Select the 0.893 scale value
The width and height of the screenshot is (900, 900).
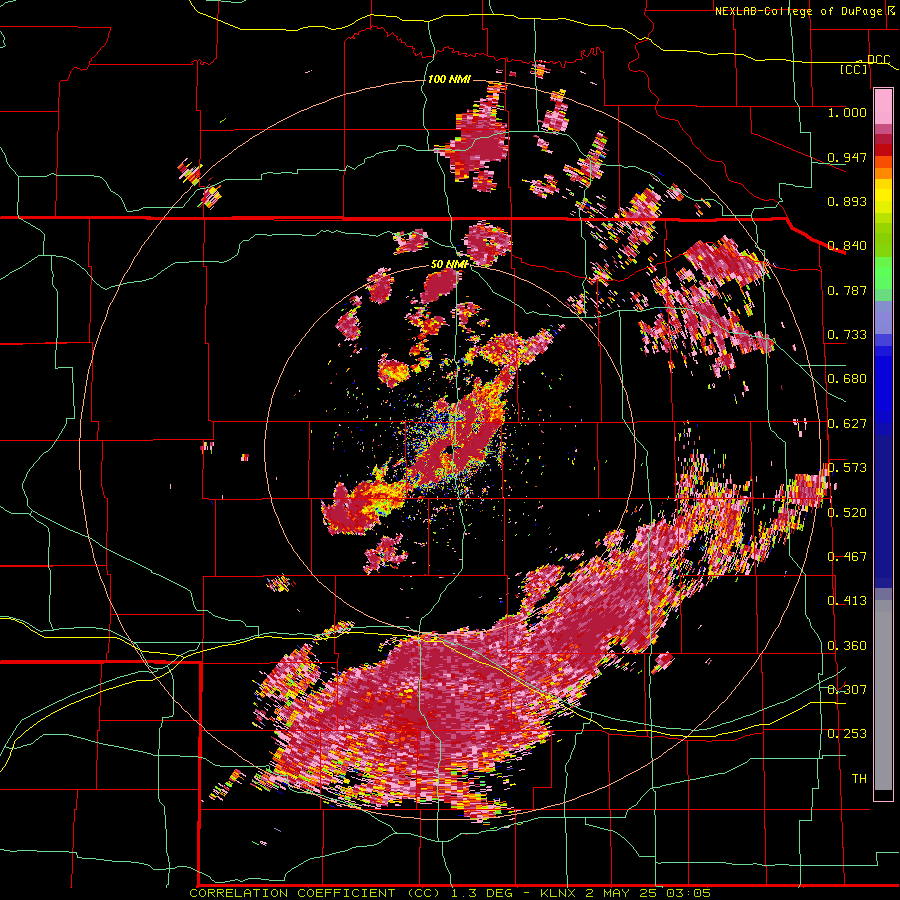click(x=847, y=201)
